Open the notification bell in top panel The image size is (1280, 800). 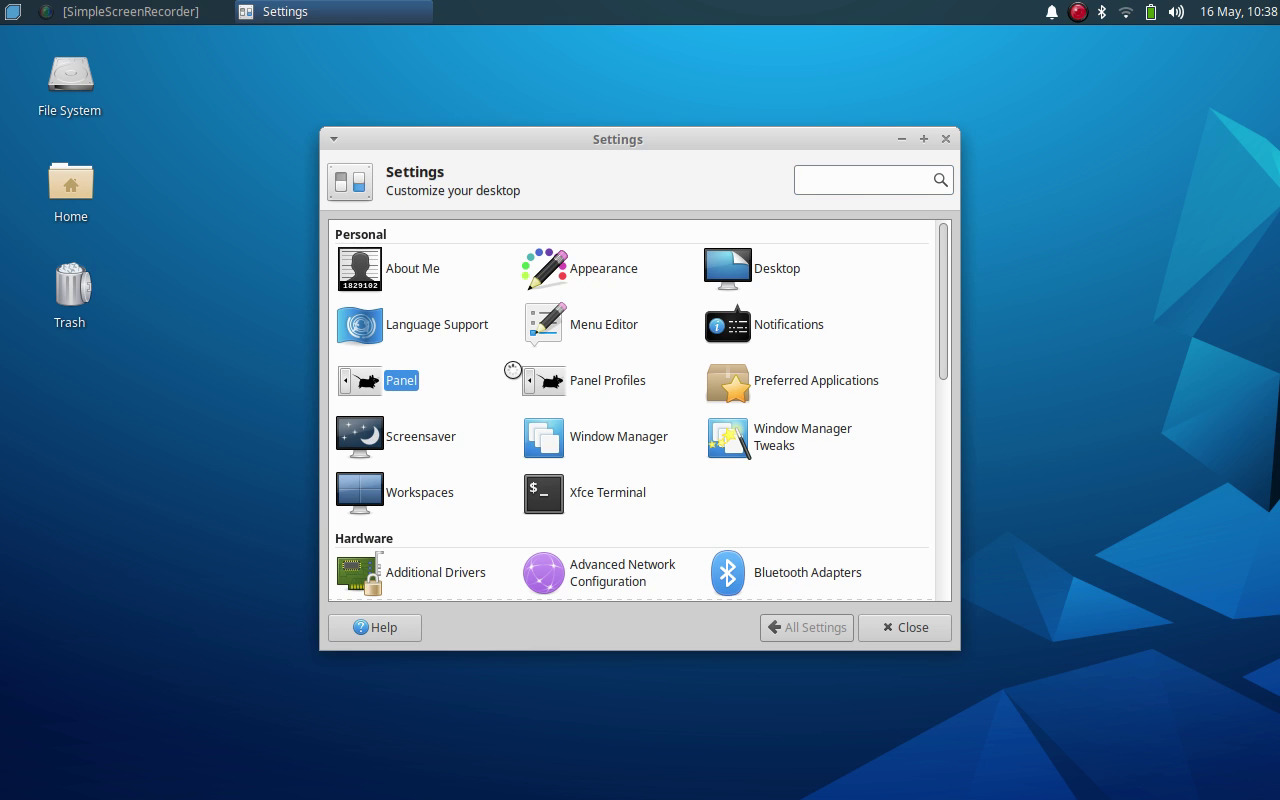point(1052,12)
